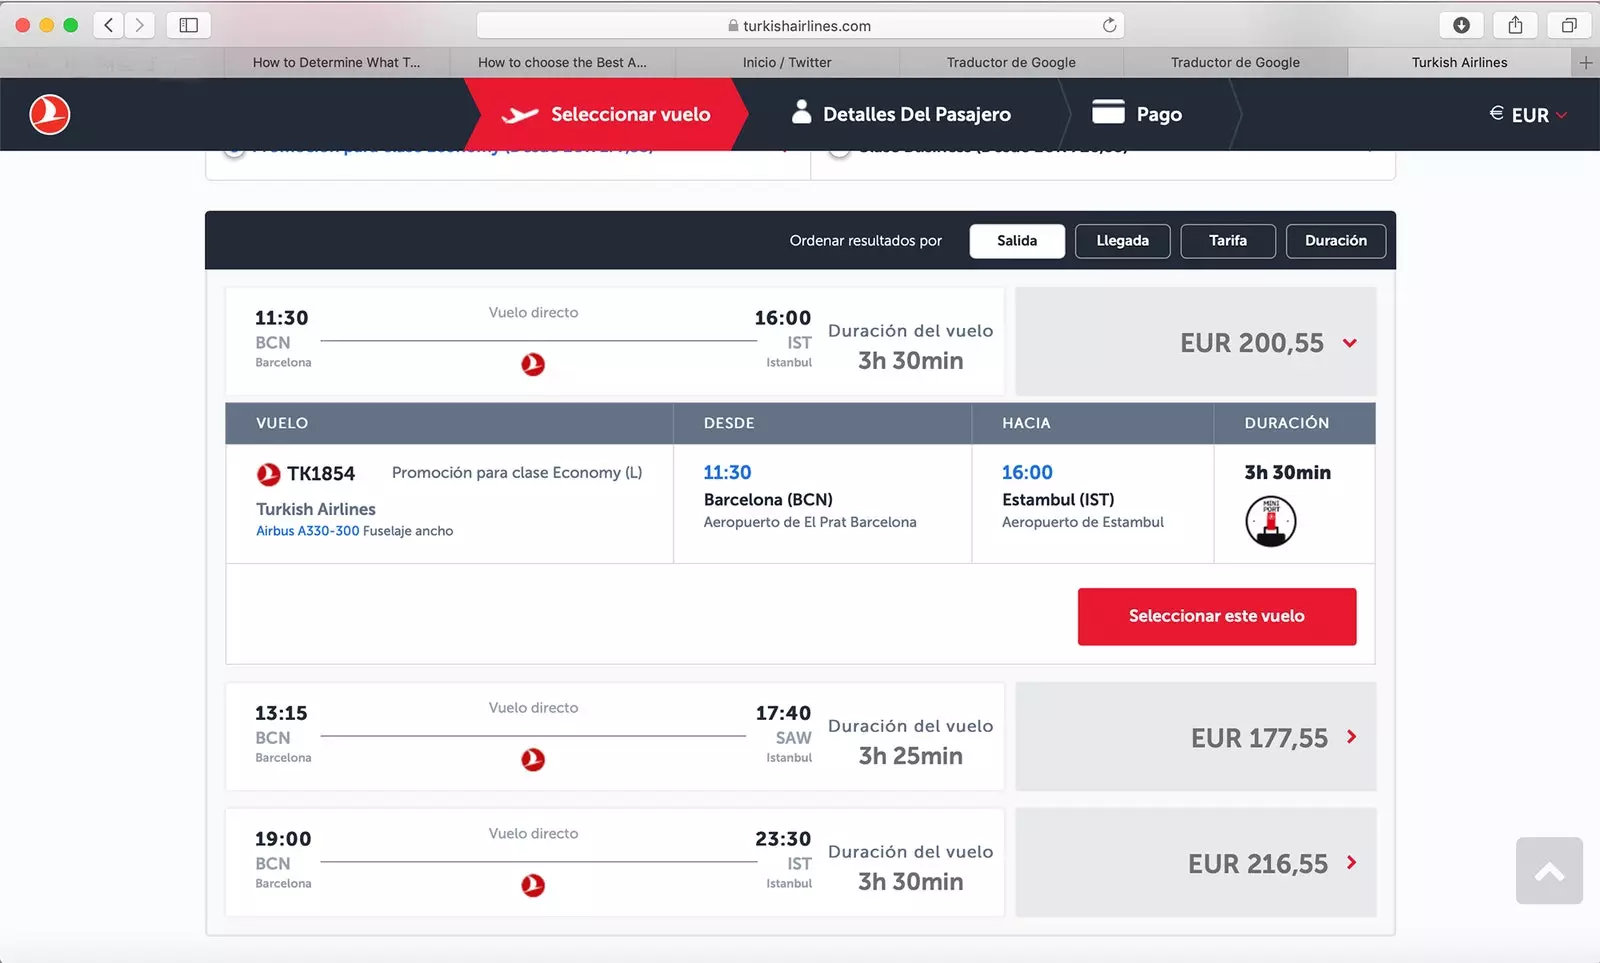Screen dimensions: 1600x963
Task: Add a new tab with plus icon
Action: [x=1586, y=62]
